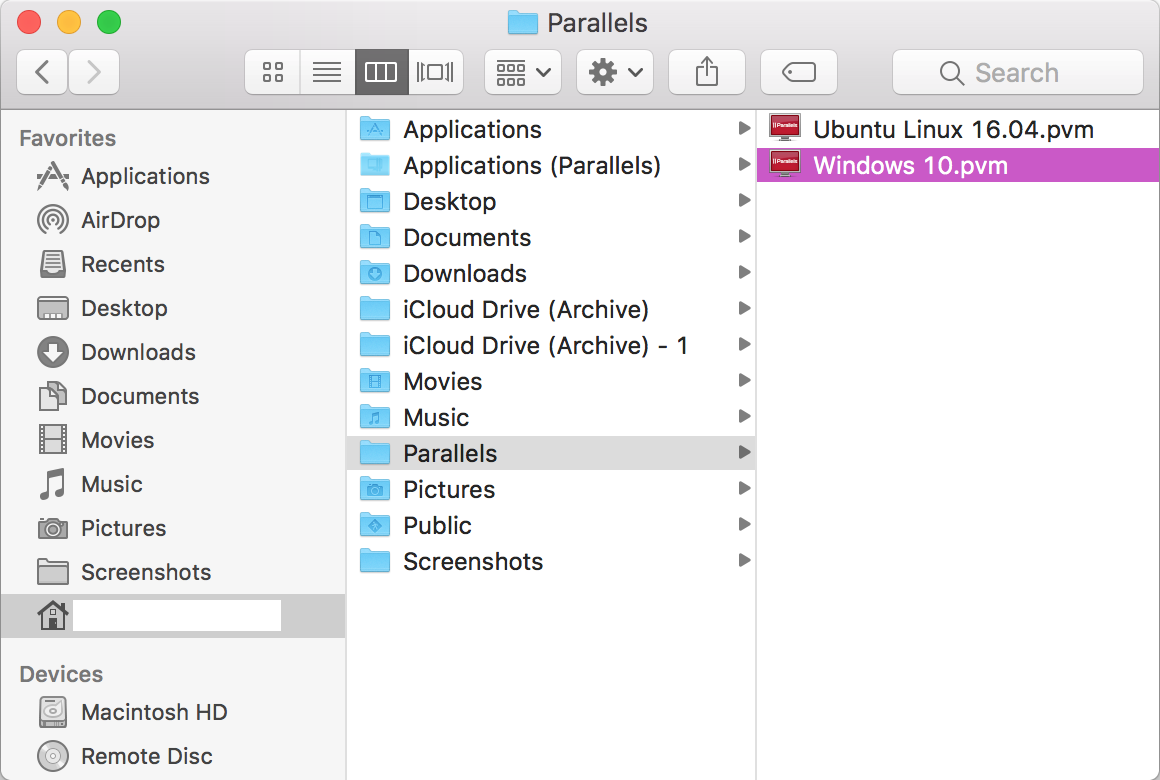Expand the Applications (Parallels) folder arrow
Screen dimensions: 1160x780
743,165
